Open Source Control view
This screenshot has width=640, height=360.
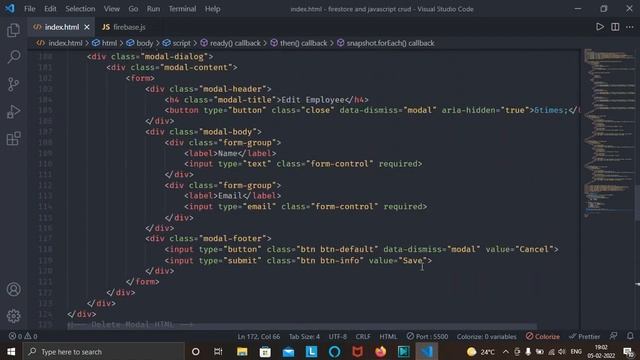coord(13,84)
